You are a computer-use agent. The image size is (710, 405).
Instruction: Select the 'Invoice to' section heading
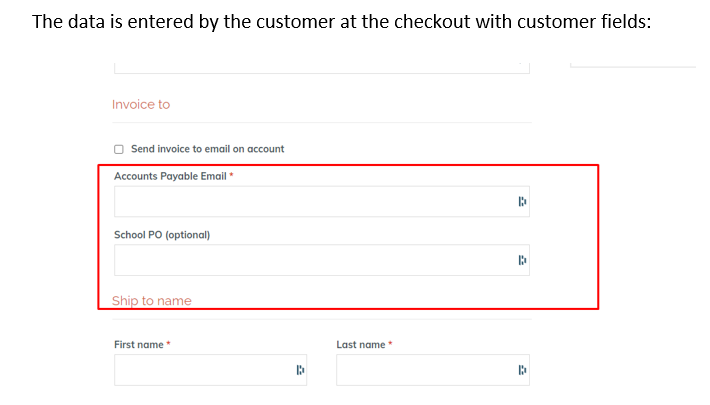[x=141, y=105]
